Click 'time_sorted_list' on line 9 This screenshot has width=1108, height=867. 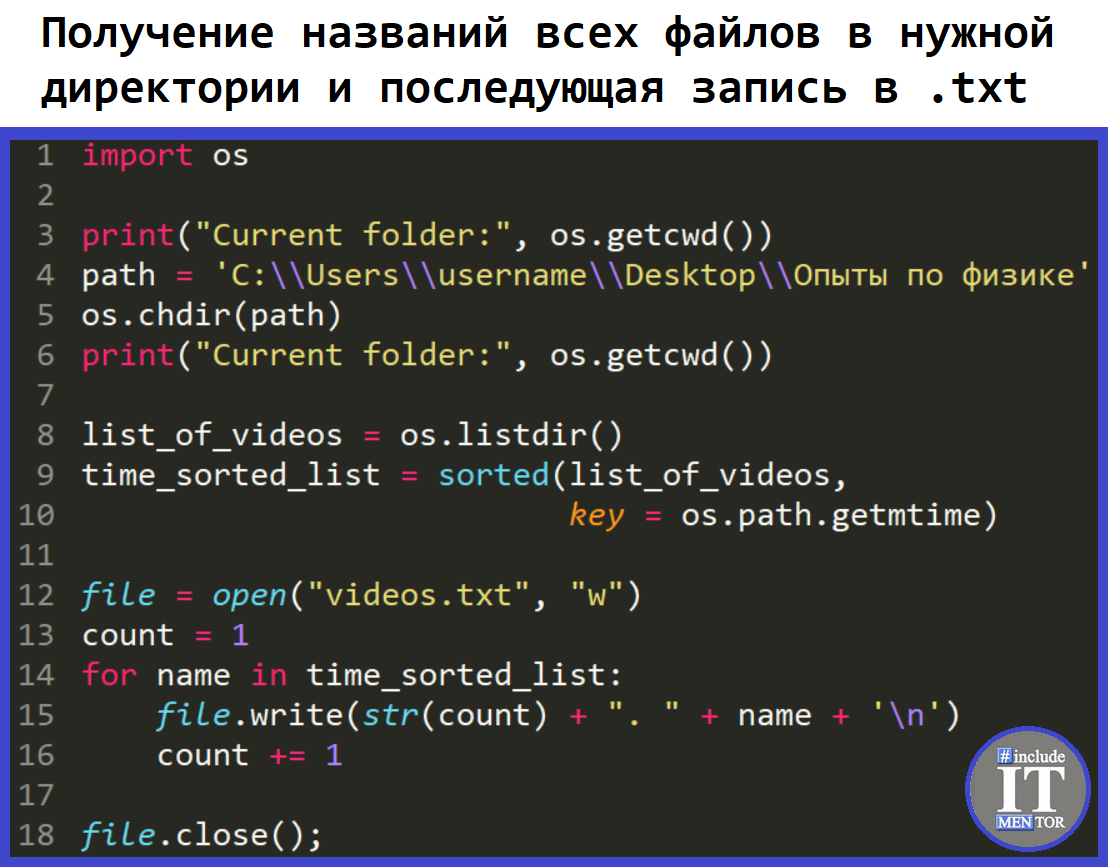[x=231, y=475]
